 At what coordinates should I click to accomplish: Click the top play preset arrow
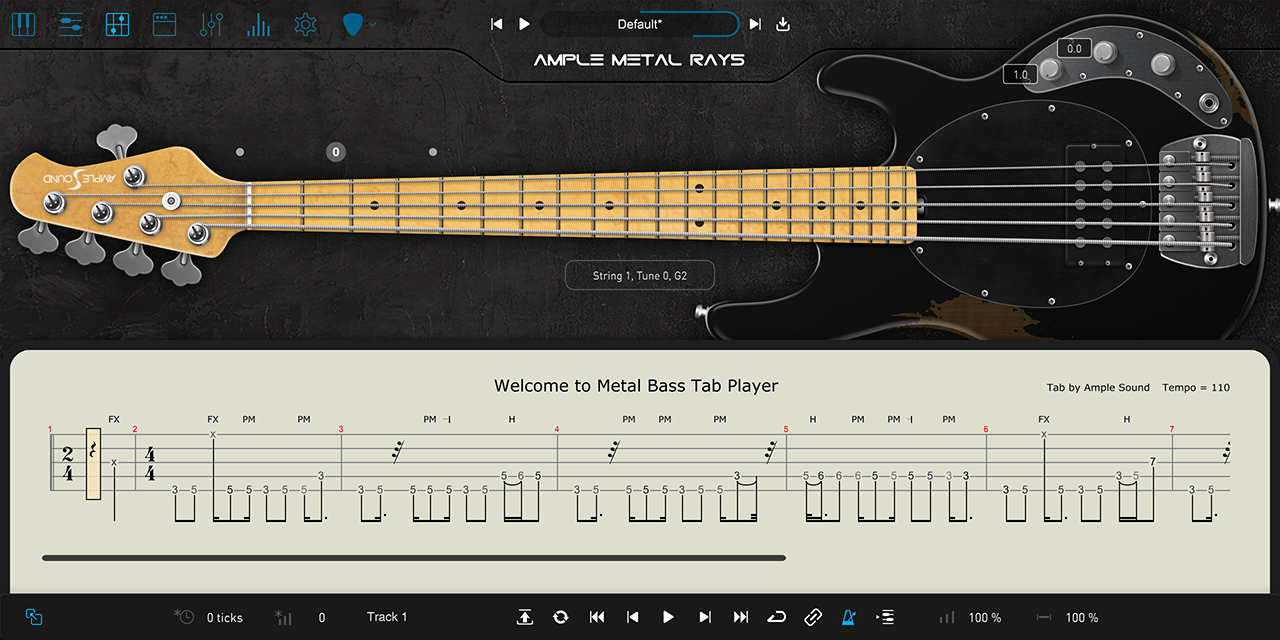524,24
